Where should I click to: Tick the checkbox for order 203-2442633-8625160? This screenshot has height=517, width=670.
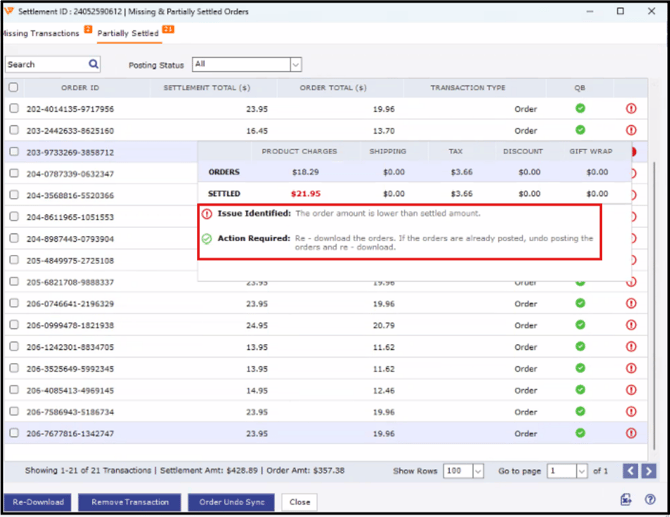pyautogui.click(x=14, y=130)
